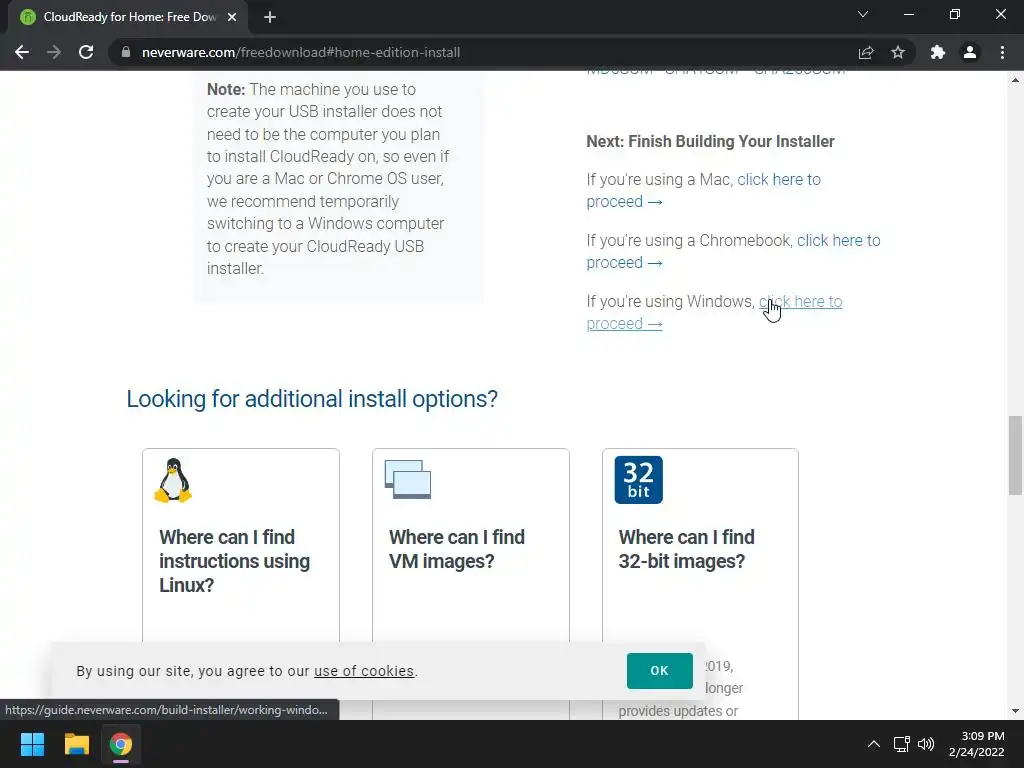The width and height of the screenshot is (1024, 768).
Task: Click the VM images windows icon
Action: [408, 479]
